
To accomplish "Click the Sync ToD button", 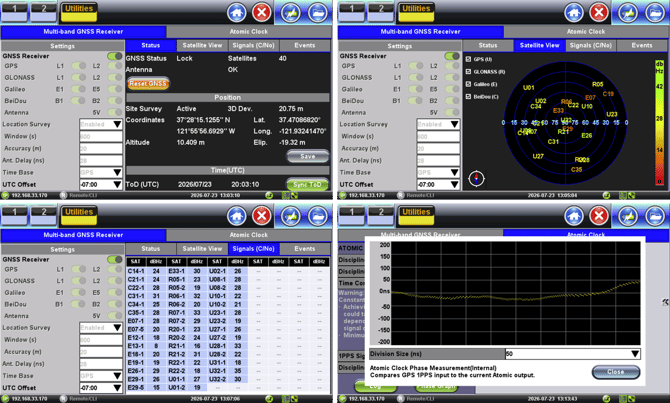I will [x=308, y=185].
